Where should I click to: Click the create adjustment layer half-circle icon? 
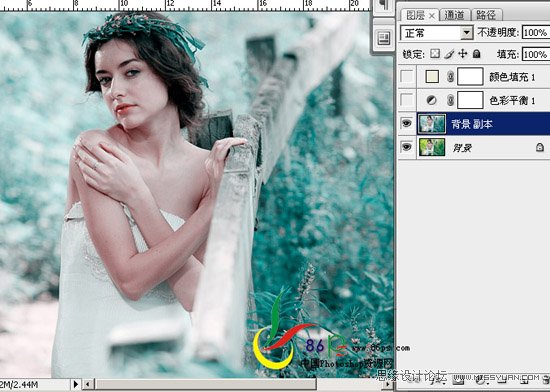coord(480,380)
